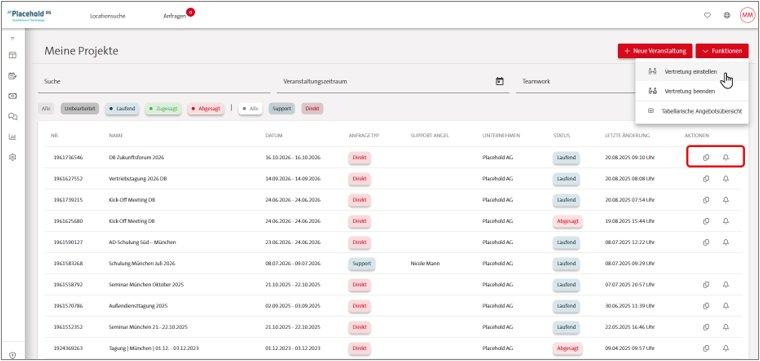Image resolution: width=760 pixels, height=361 pixels.
Task: Click timestamp 09.04.2025 09:57 Uhr
Action: (x=630, y=348)
